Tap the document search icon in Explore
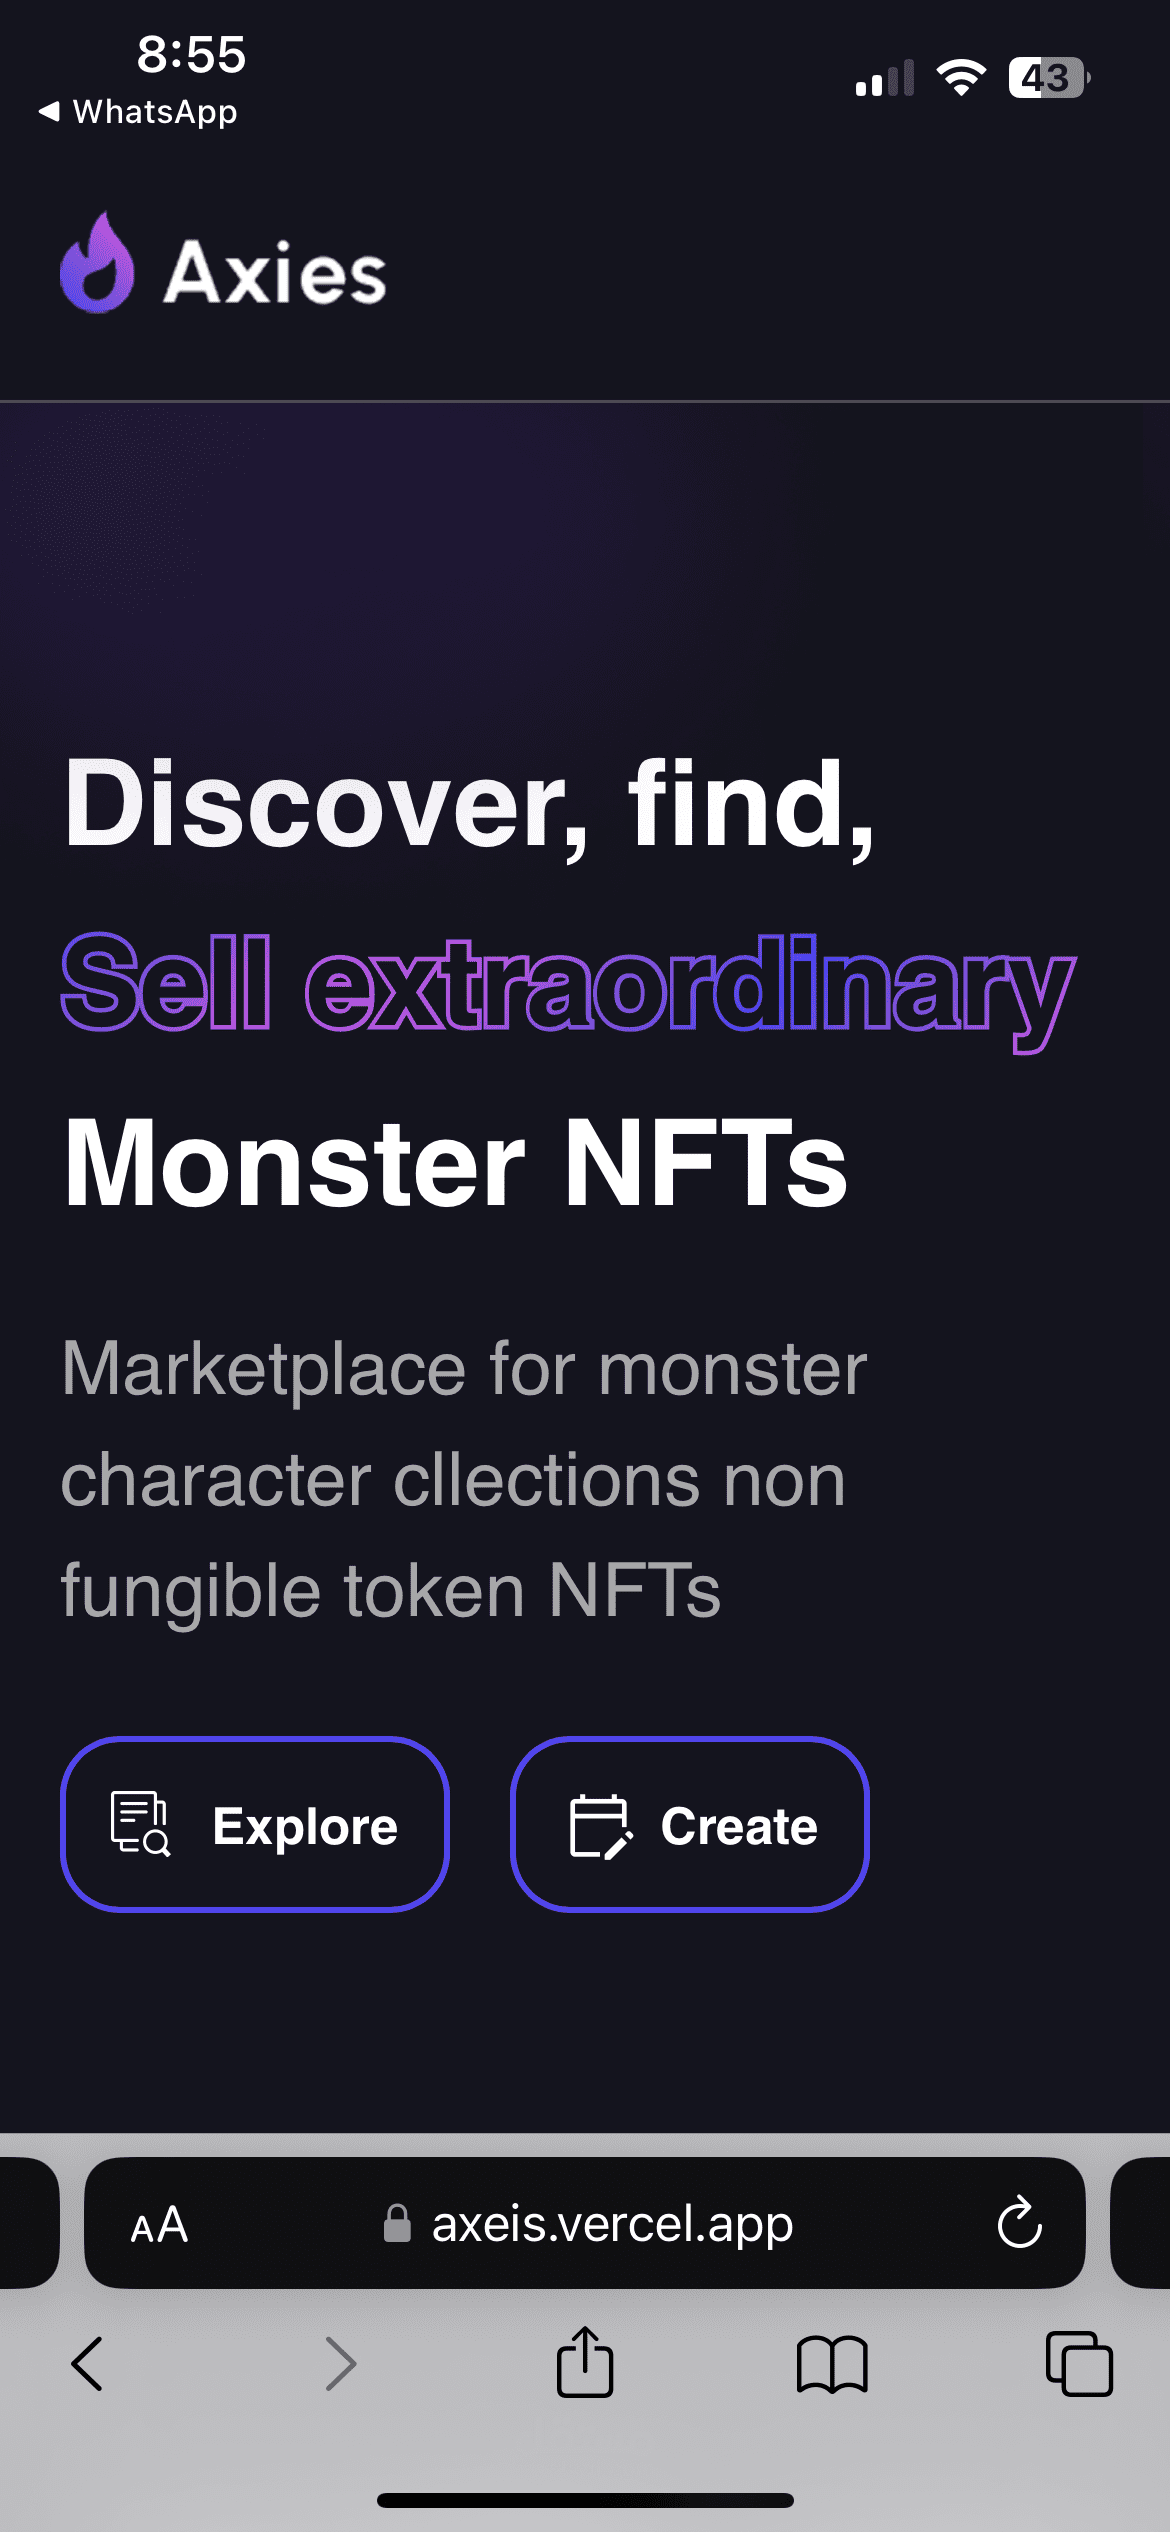This screenshot has height=2532, width=1170. click(x=140, y=1824)
